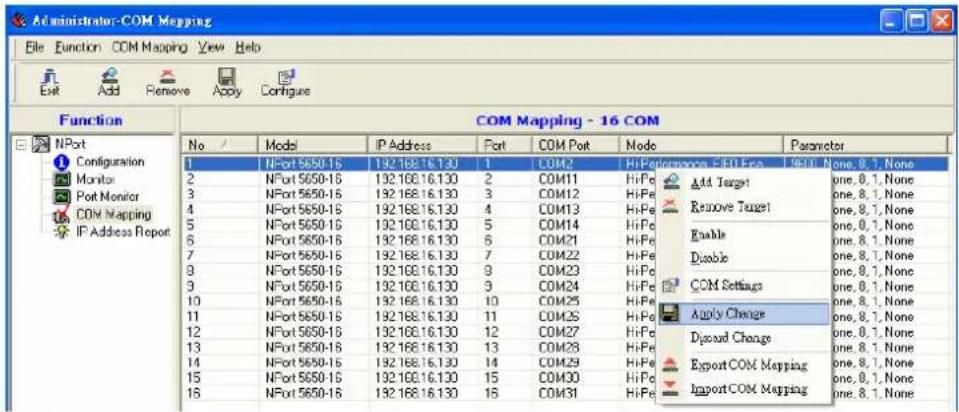The image size is (959, 412).
Task: Sort by the No column header
Action: click(x=220, y=145)
